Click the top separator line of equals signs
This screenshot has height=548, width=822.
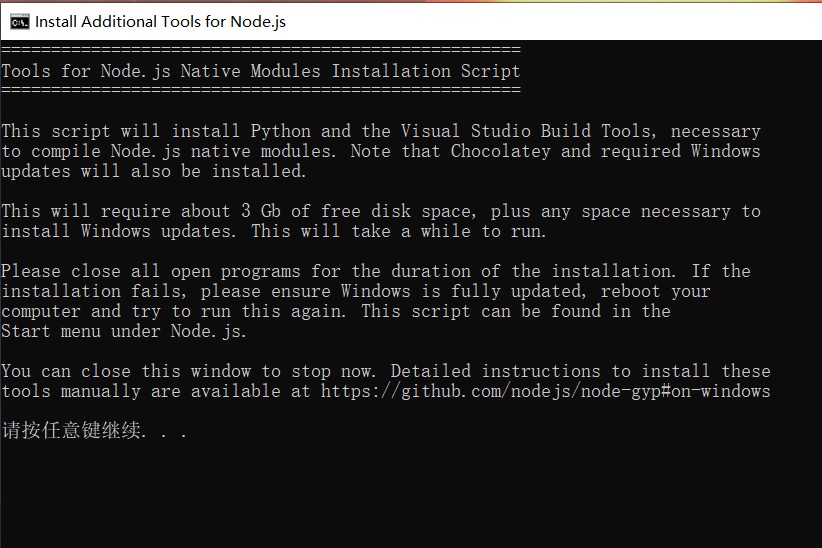(x=260, y=50)
